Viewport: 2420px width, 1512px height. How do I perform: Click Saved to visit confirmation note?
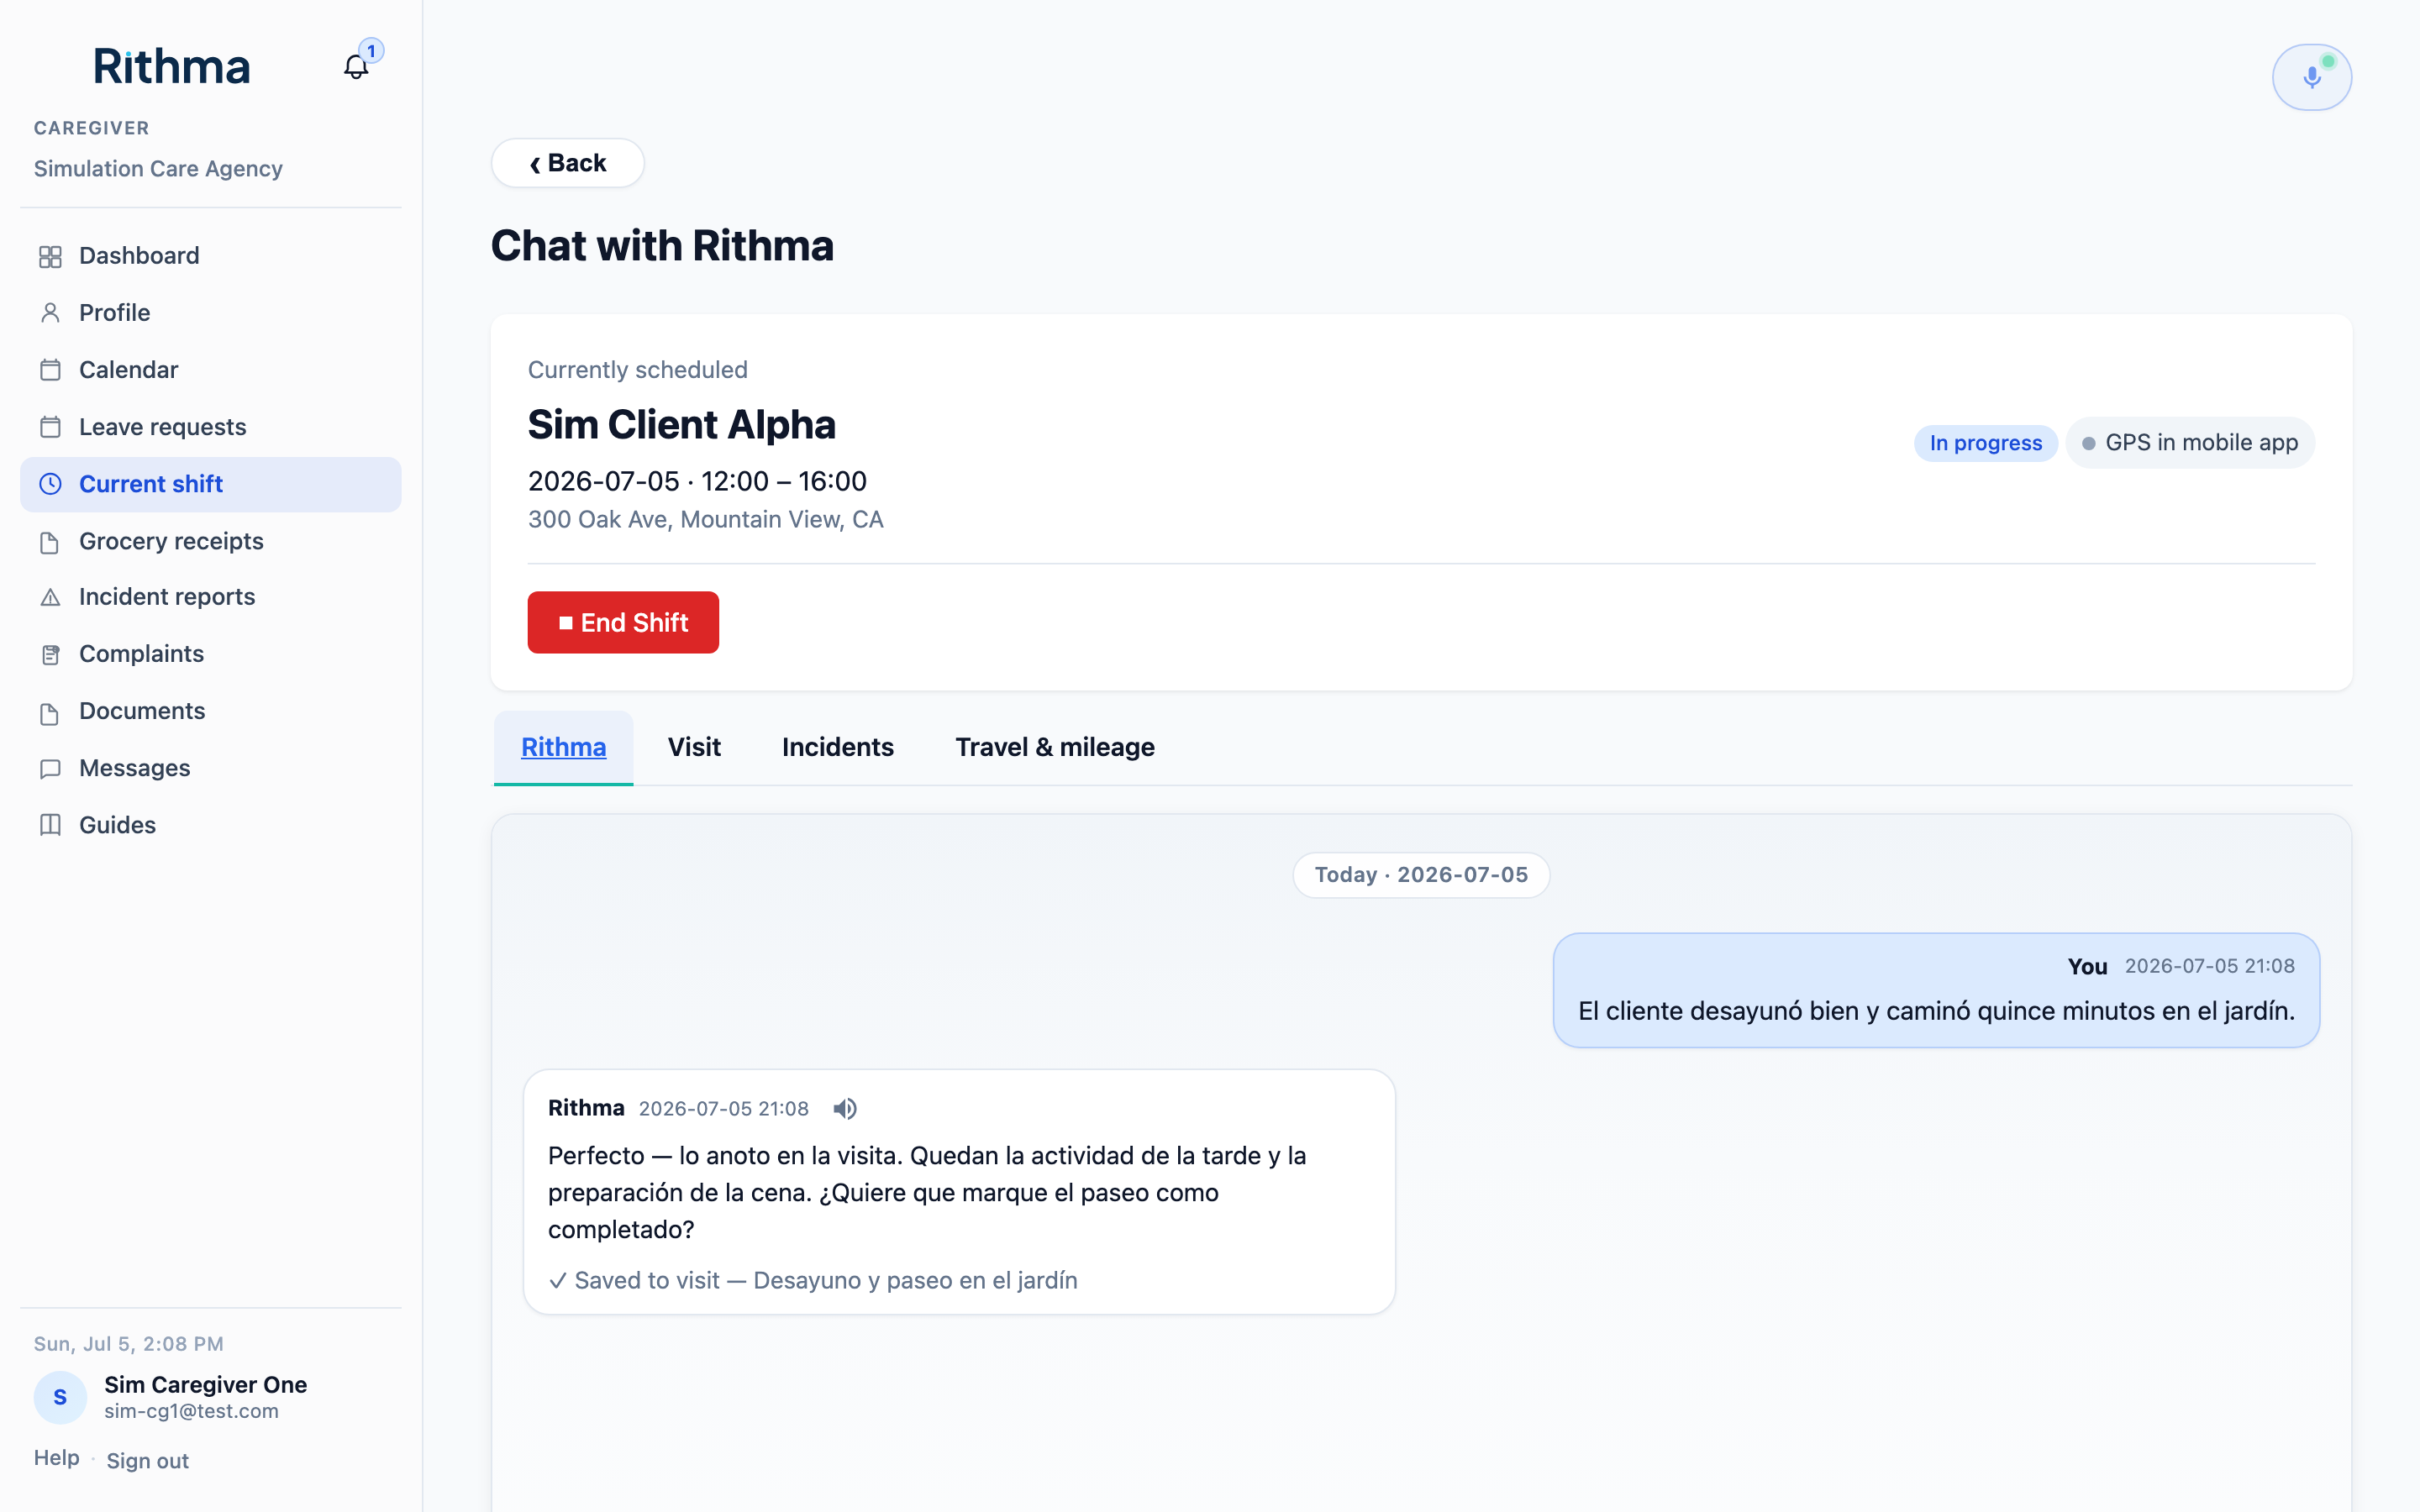[813, 1281]
